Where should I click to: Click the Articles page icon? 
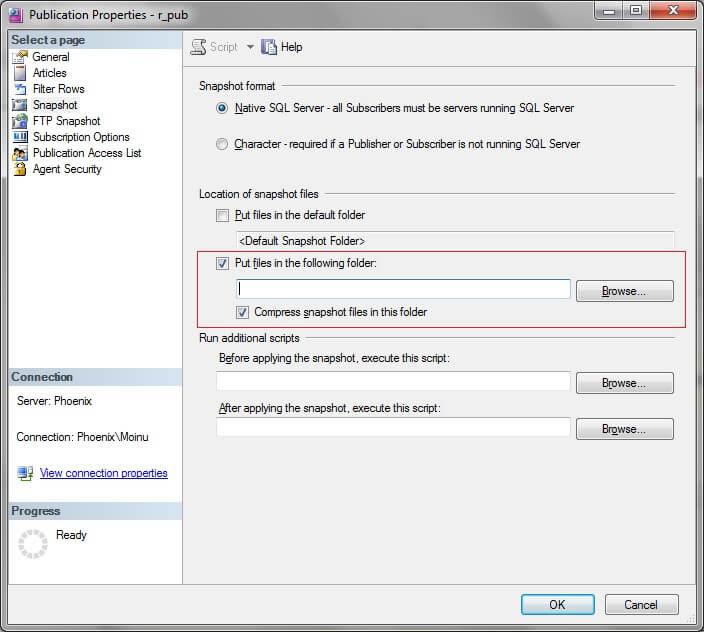click(20, 73)
